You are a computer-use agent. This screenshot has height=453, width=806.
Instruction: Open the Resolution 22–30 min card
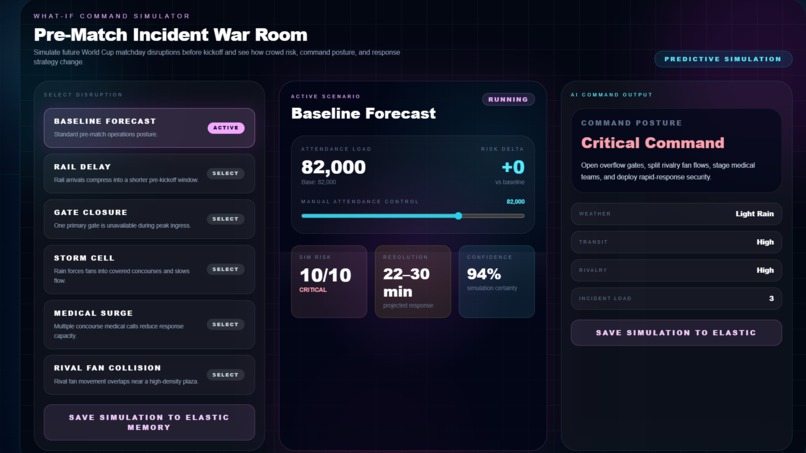coord(413,281)
